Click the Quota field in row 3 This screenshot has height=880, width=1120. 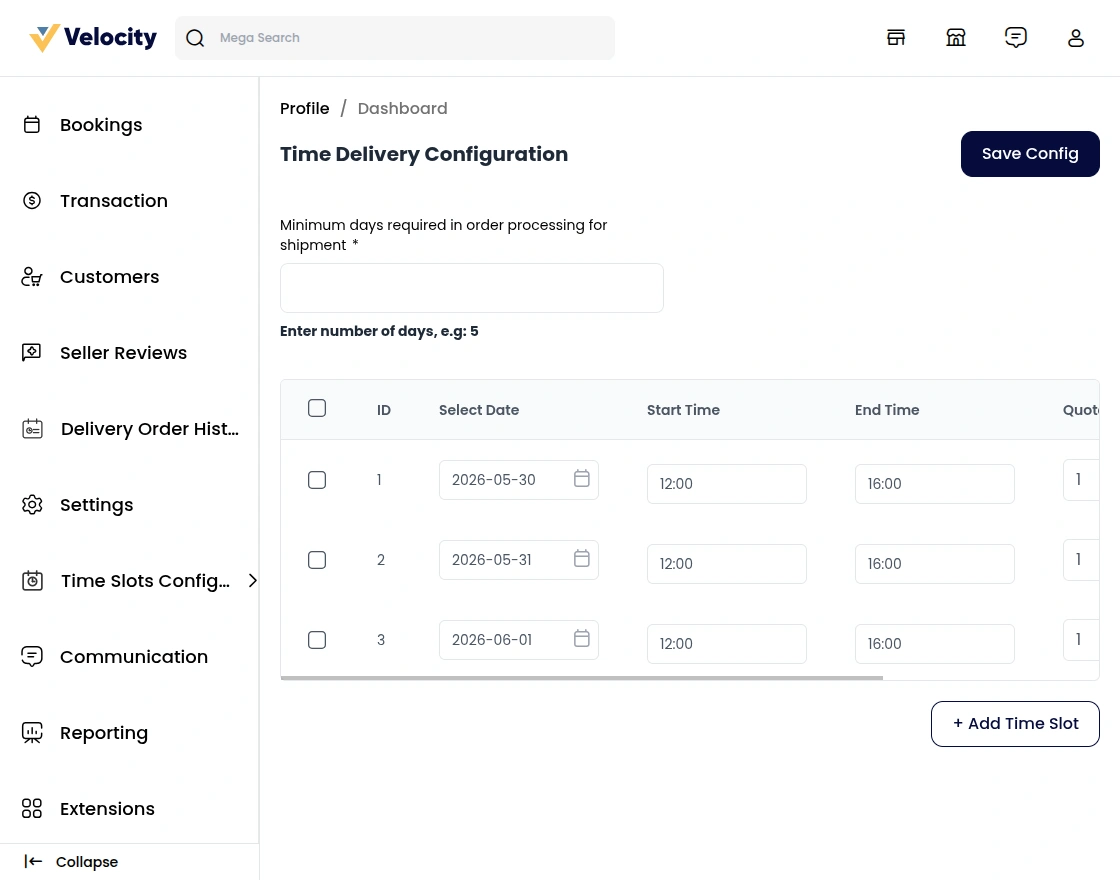1081,640
